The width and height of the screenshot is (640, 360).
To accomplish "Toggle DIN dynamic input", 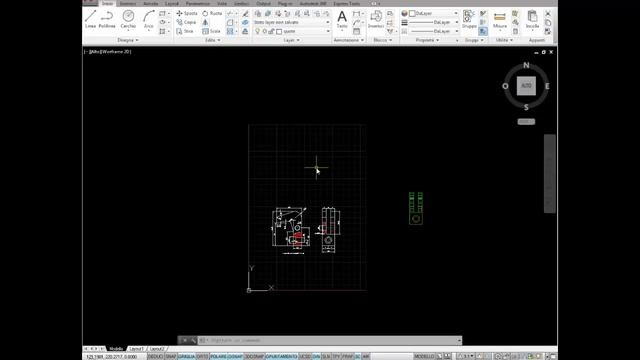I will coord(316,356).
